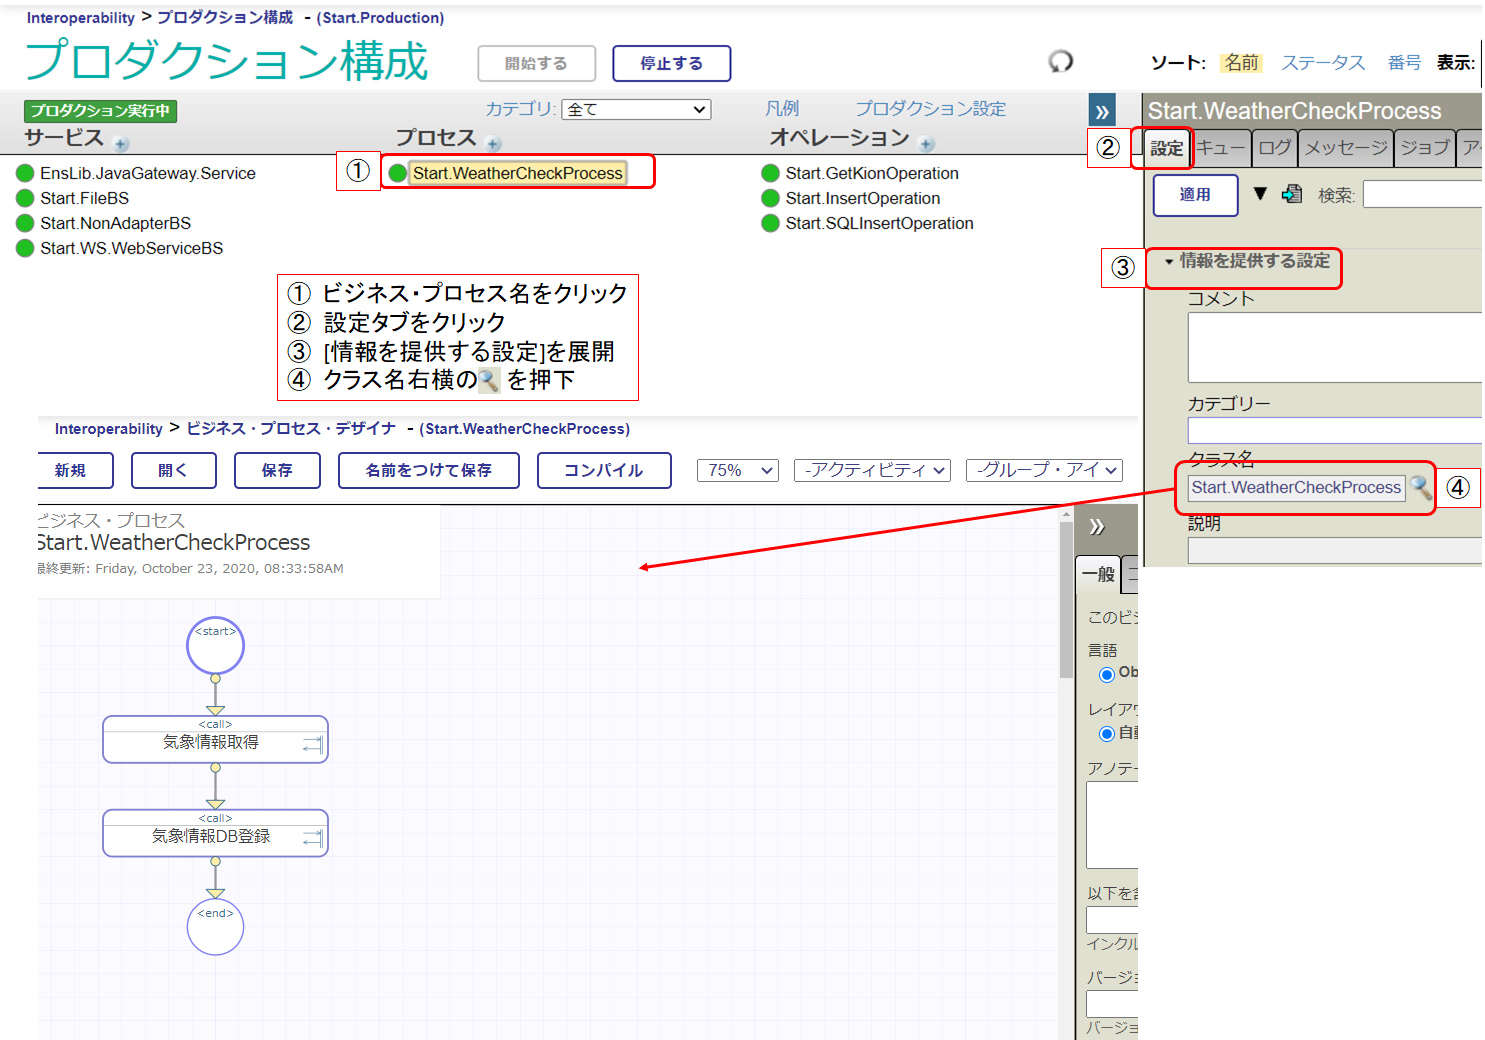Expand the 情報を提供する設定 section

coord(1246,261)
